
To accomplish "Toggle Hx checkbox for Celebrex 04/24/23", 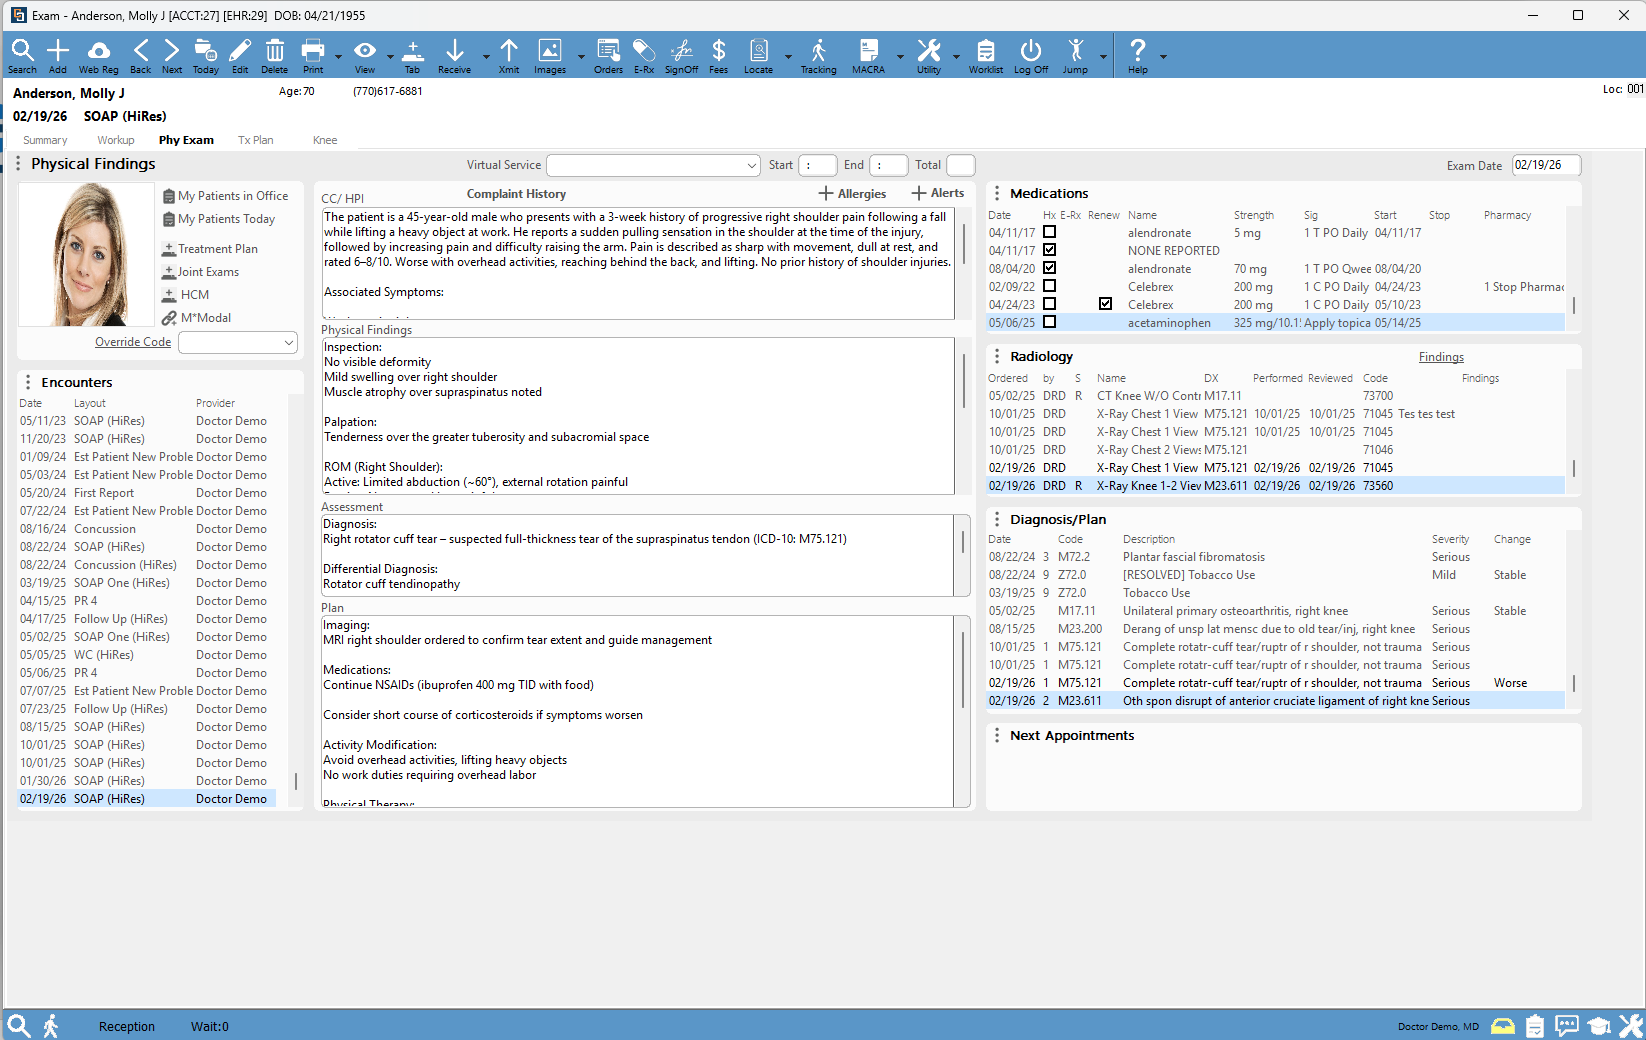I will pyautogui.click(x=1049, y=304).
